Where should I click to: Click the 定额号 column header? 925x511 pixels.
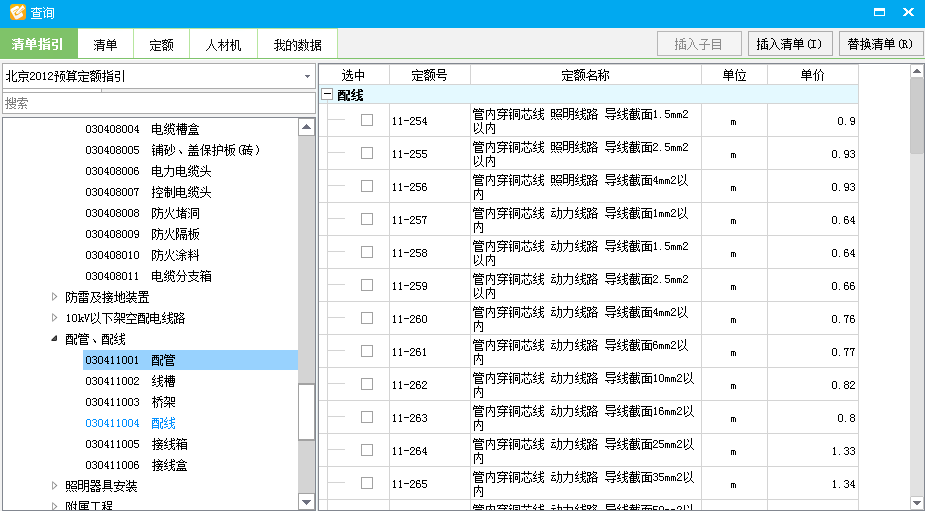pos(429,75)
